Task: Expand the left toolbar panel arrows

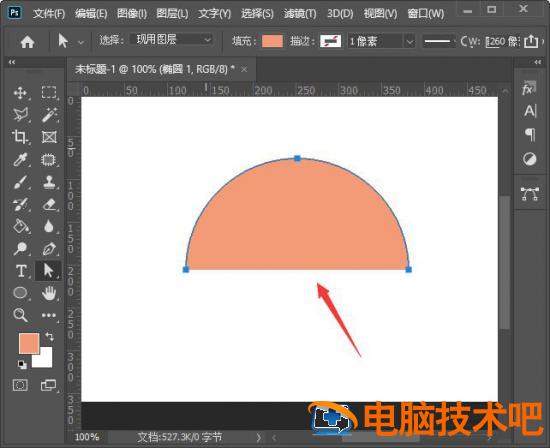Action: tap(12, 62)
